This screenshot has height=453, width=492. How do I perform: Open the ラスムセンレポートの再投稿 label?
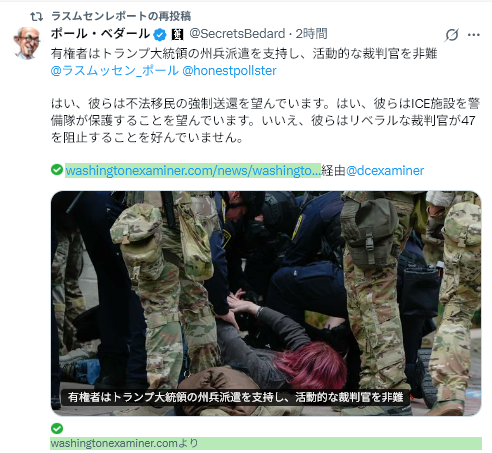coord(121,16)
